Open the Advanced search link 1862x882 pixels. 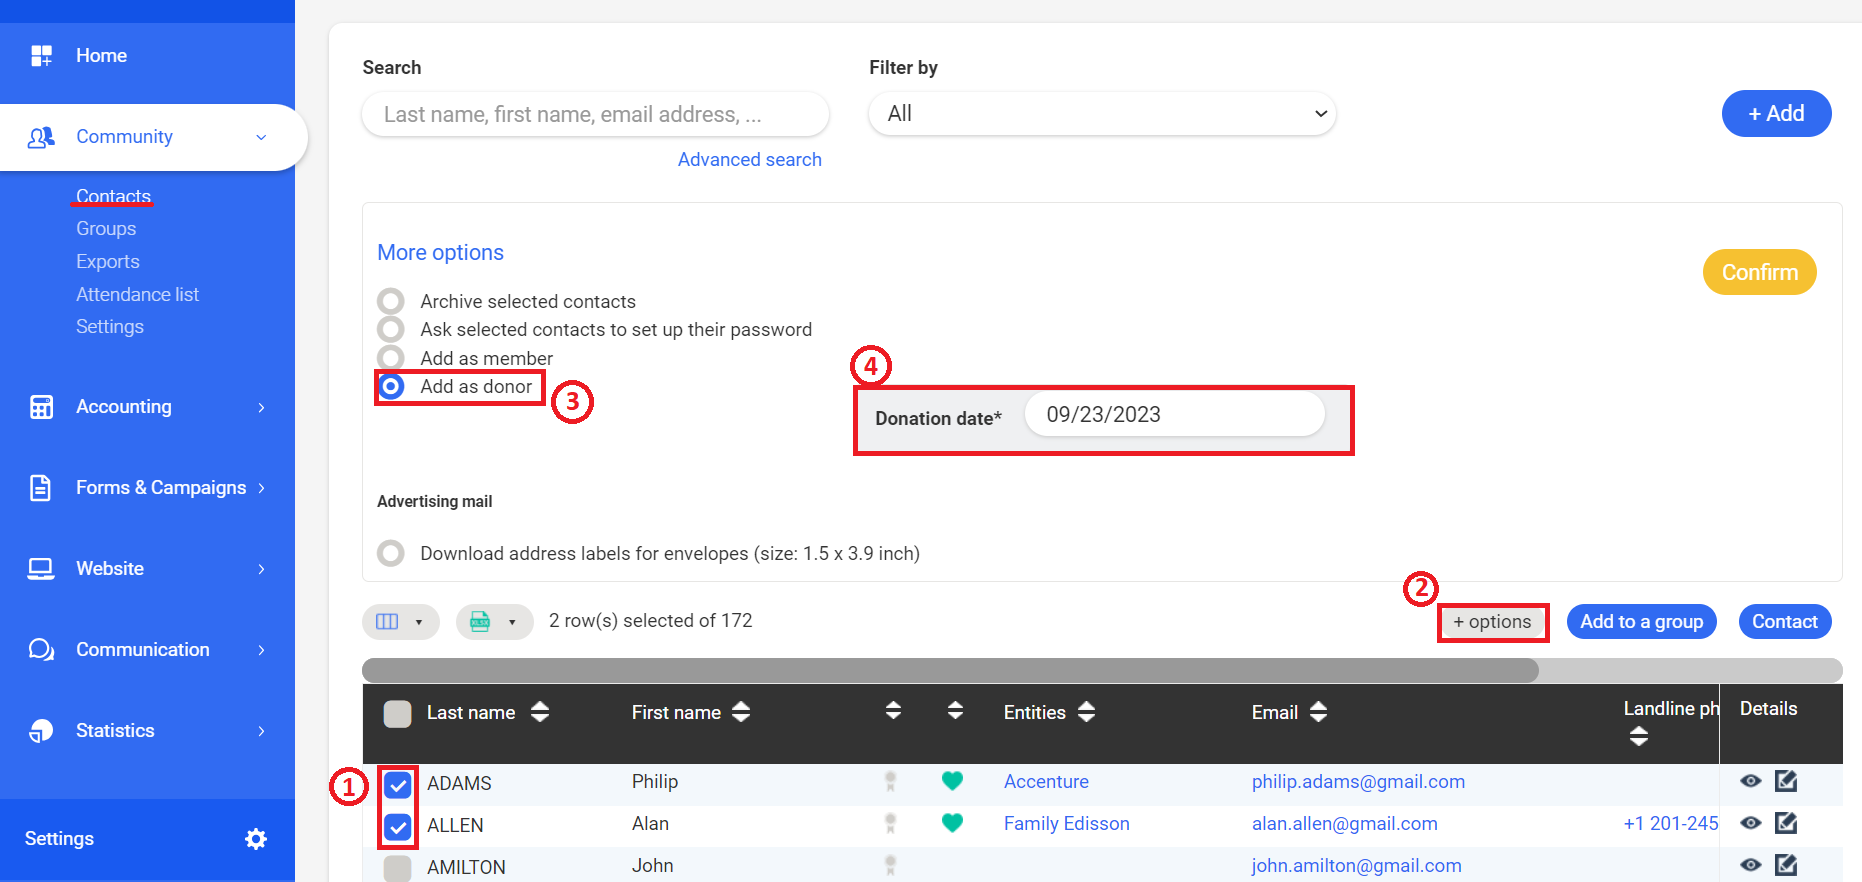pos(749,160)
